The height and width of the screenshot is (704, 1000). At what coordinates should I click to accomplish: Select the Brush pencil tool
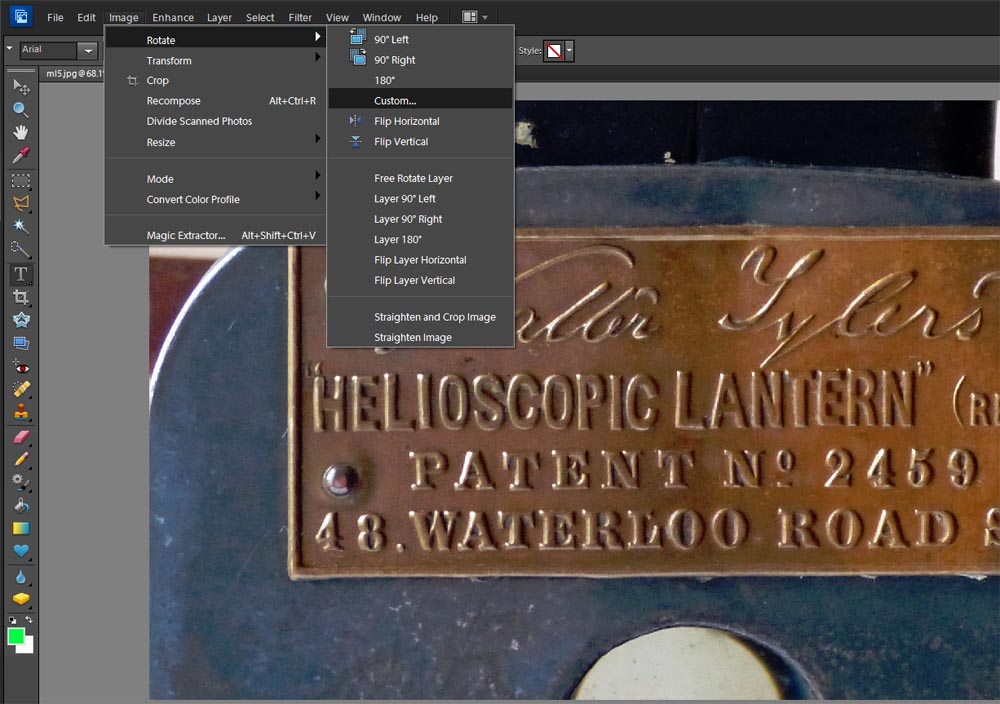click(x=21, y=458)
